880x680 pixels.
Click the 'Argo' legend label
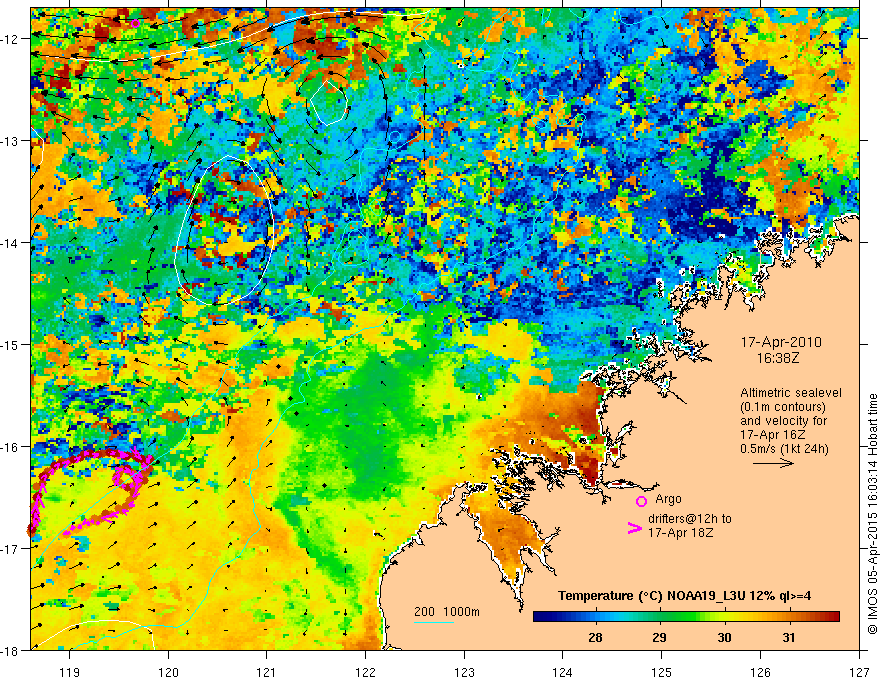coord(668,499)
